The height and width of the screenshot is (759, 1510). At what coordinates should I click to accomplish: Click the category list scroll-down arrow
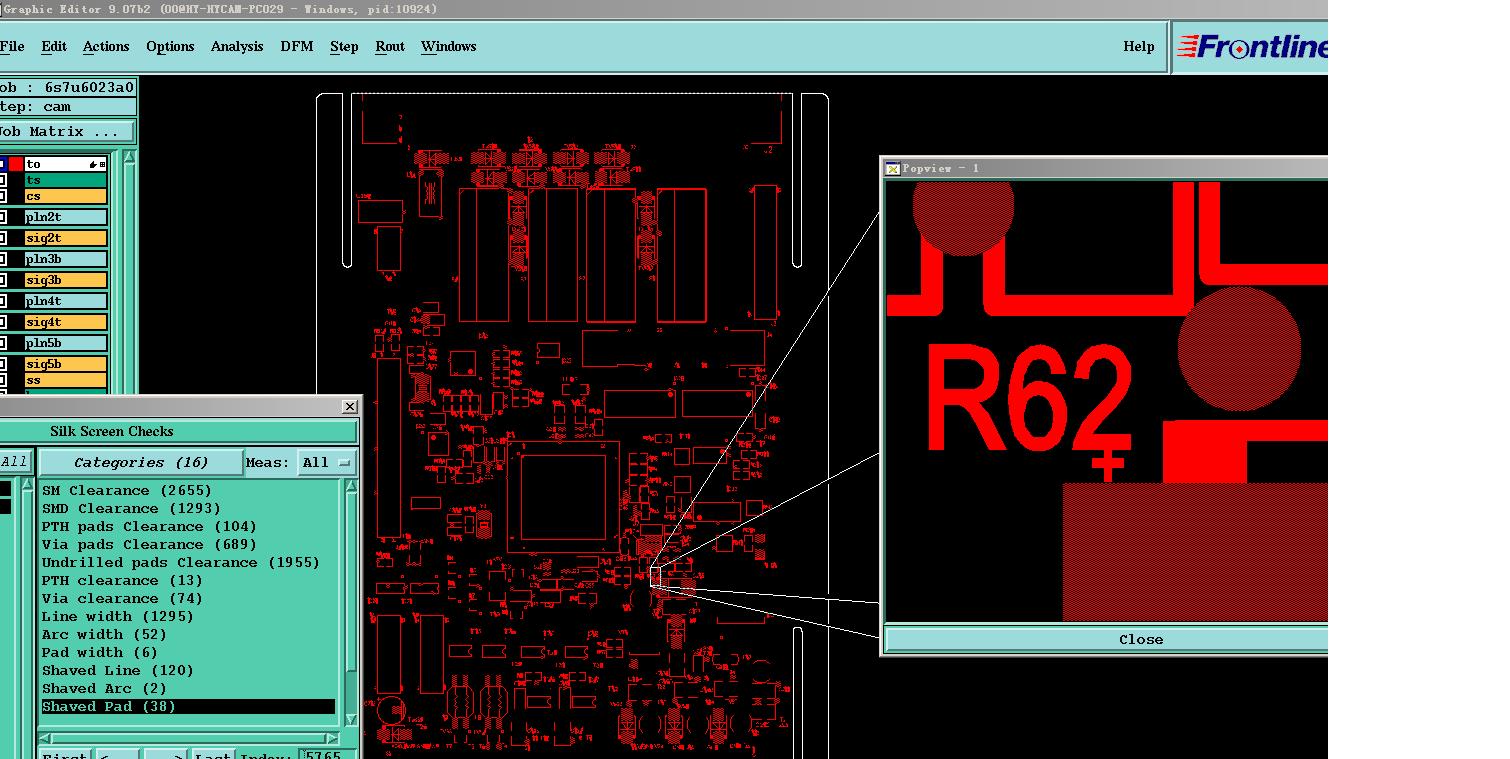351,720
